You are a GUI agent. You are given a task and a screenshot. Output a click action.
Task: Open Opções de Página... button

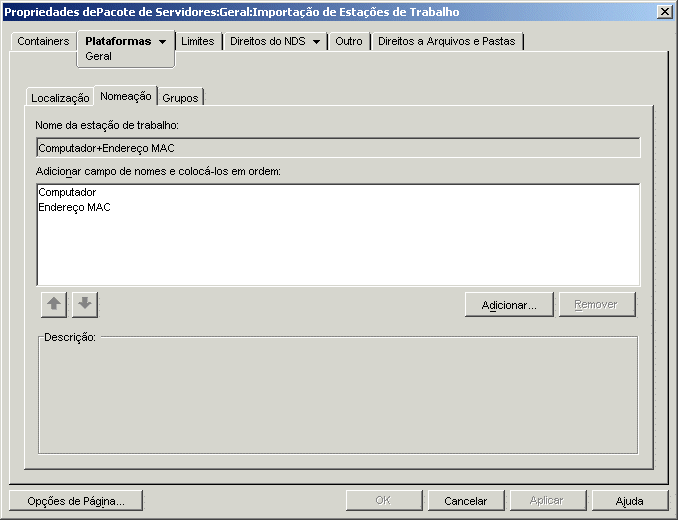click(76, 501)
